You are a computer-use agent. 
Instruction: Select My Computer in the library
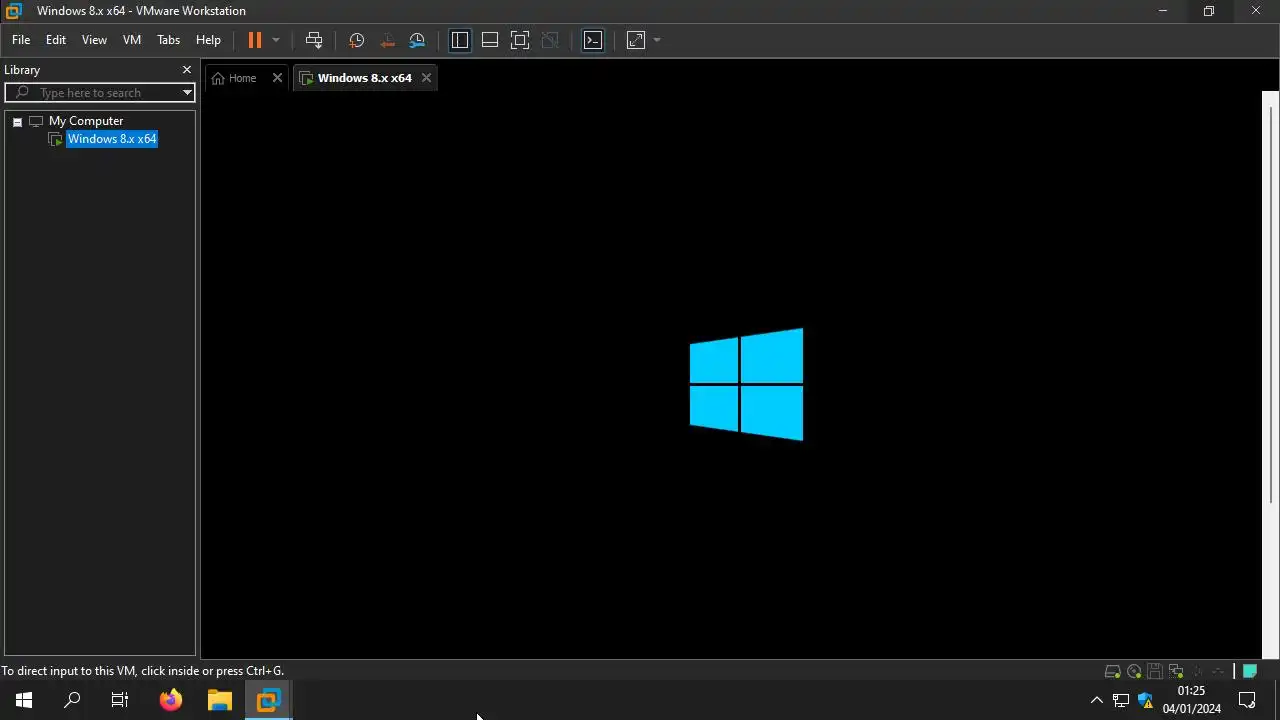[x=86, y=121]
